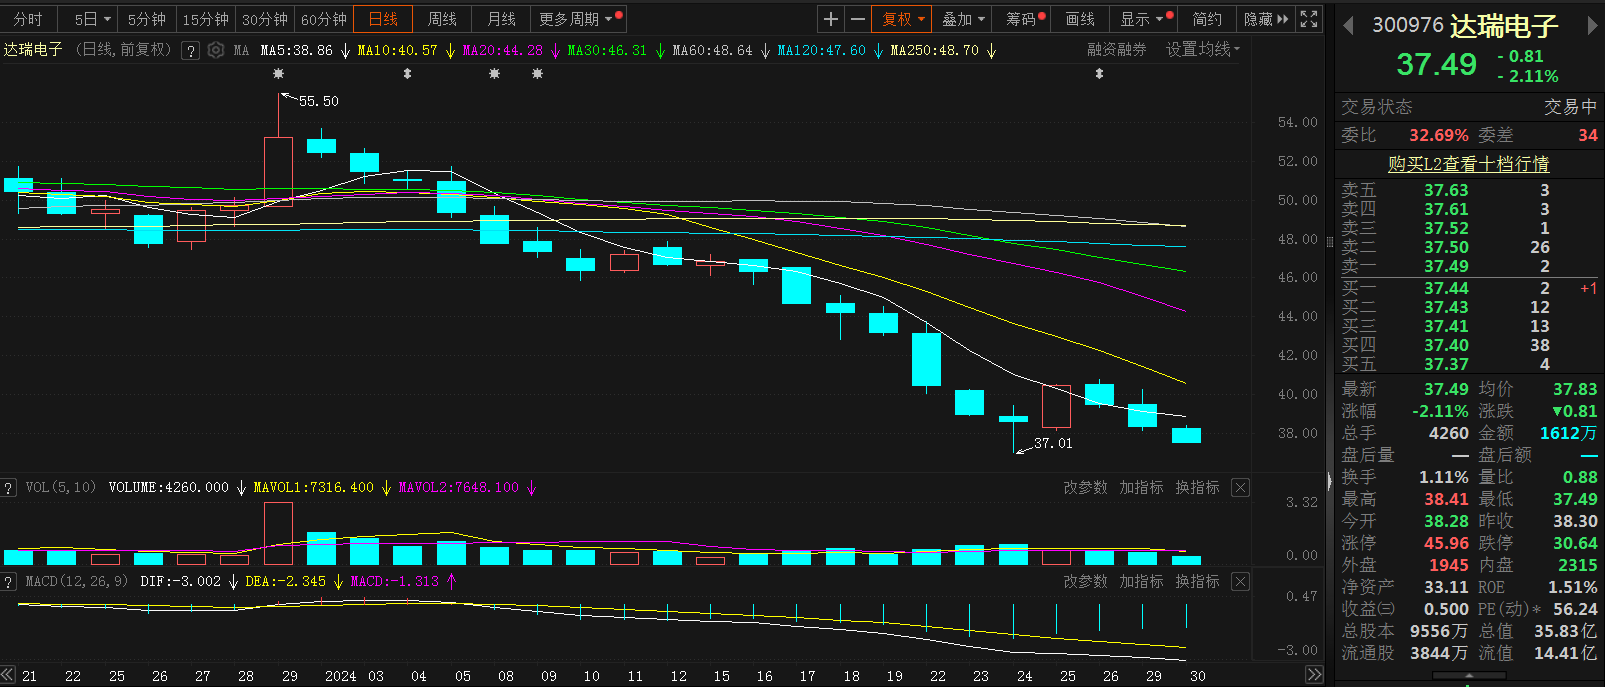Click the cyan MA120:47.60 label
Image resolution: width=1605 pixels, height=687 pixels.
coord(821,50)
